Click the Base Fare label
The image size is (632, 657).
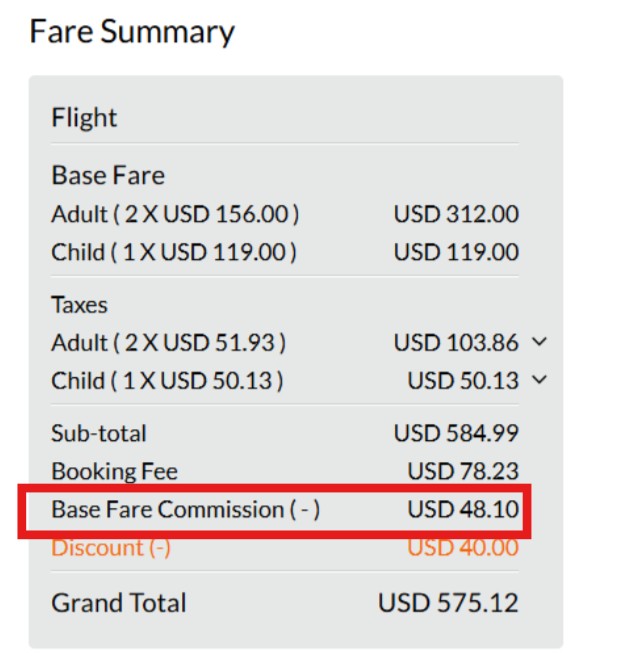pos(108,176)
